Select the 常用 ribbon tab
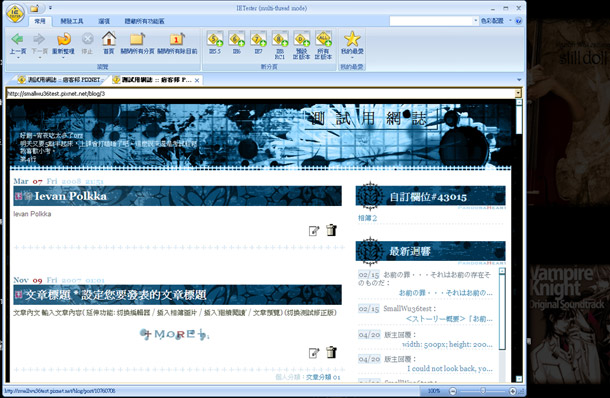Image resolution: width=610 pixels, height=398 pixels. (40, 21)
